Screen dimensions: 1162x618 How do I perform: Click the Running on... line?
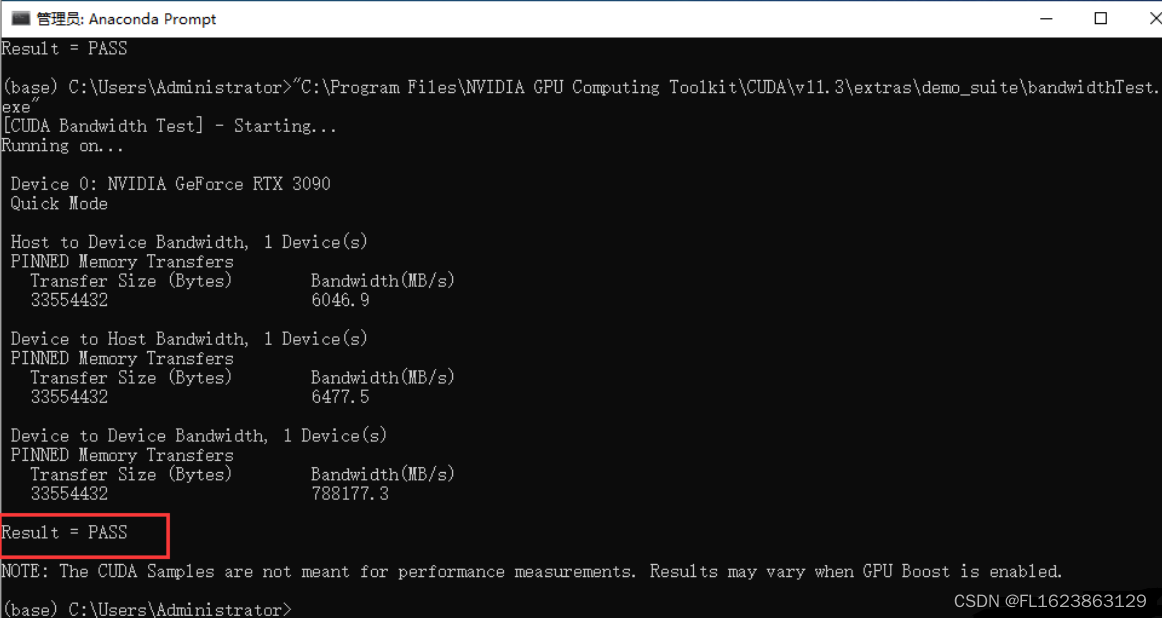coord(62,146)
